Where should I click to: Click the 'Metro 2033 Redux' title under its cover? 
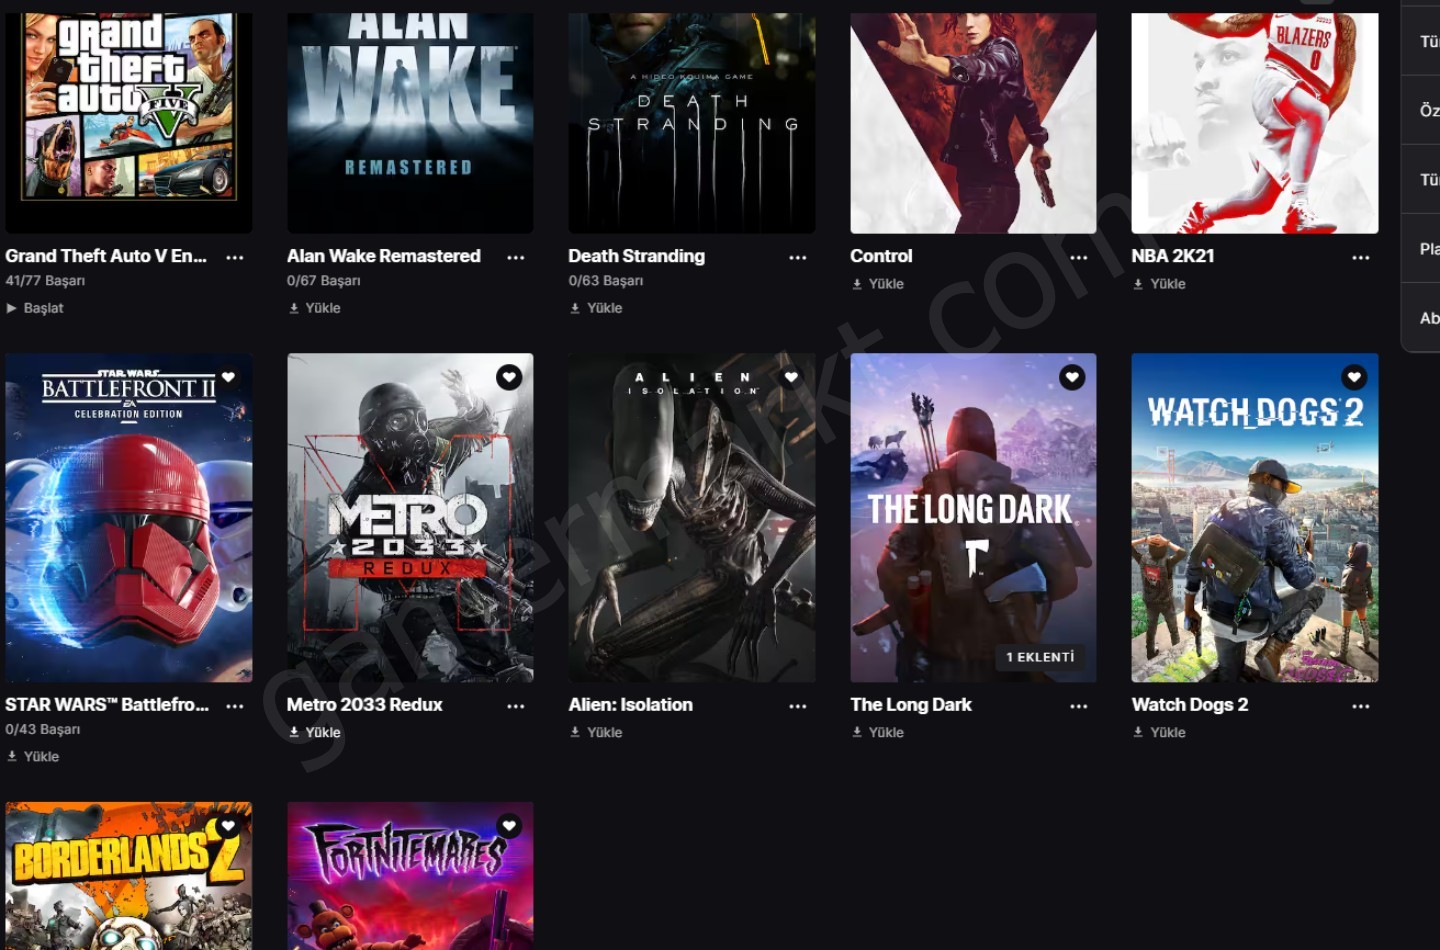[x=365, y=705]
